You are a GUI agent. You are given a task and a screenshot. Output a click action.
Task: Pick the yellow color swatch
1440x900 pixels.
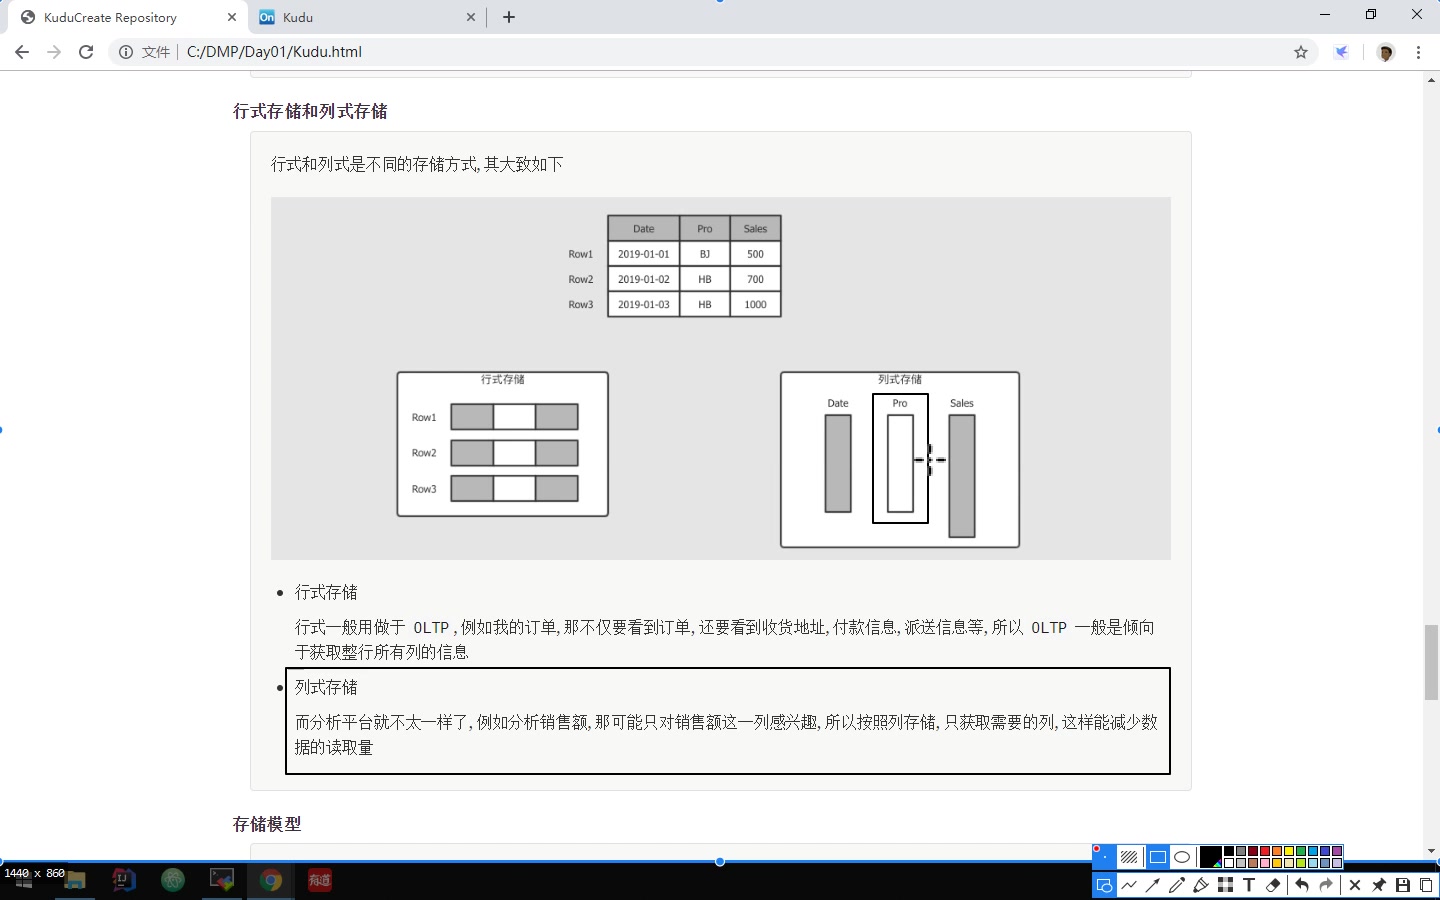[x=1289, y=852]
